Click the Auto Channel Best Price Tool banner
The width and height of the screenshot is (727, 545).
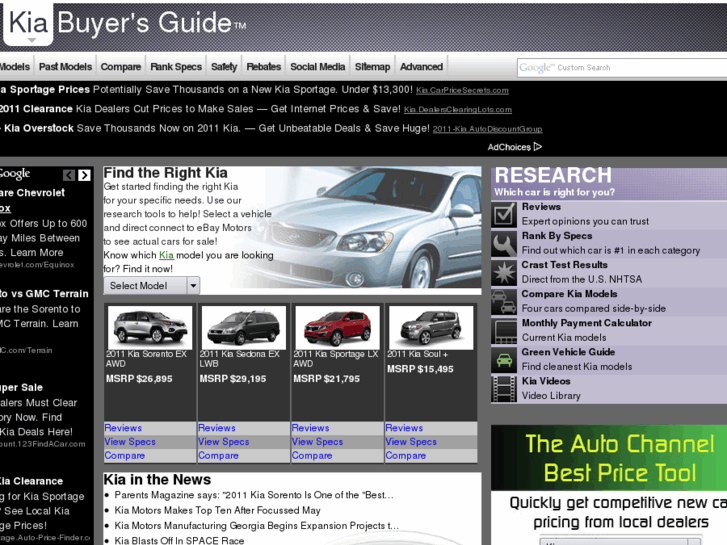(609, 458)
